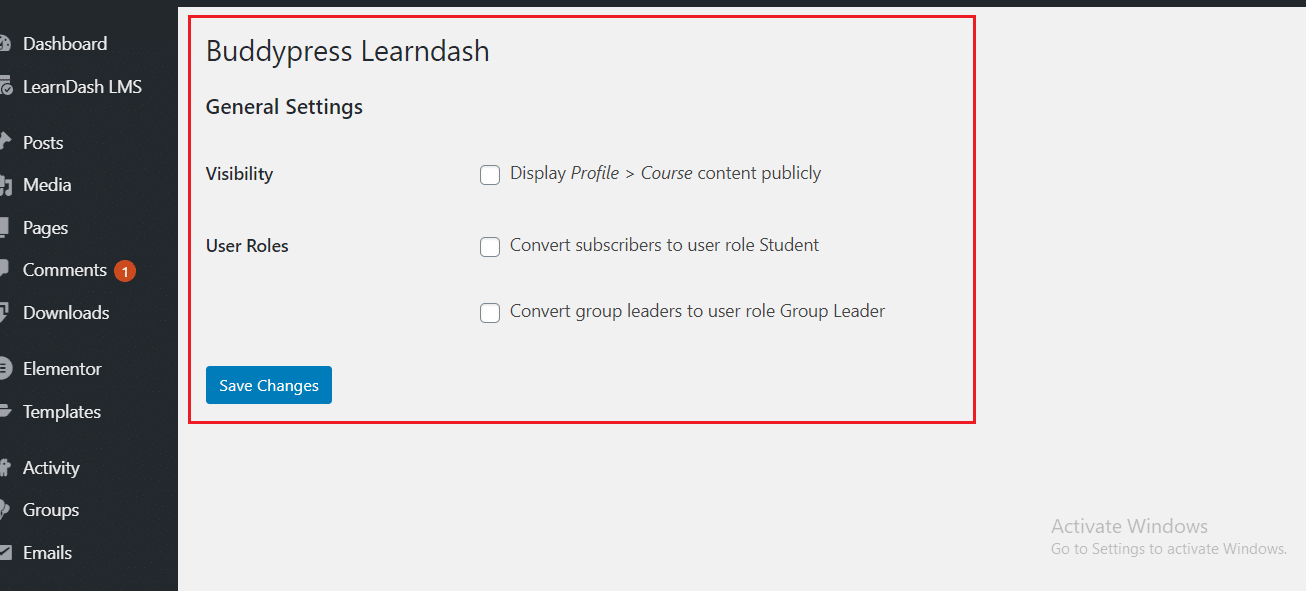Open the Posts pushpin icon
Screen dimensions: 1306x591
click(x=6, y=142)
